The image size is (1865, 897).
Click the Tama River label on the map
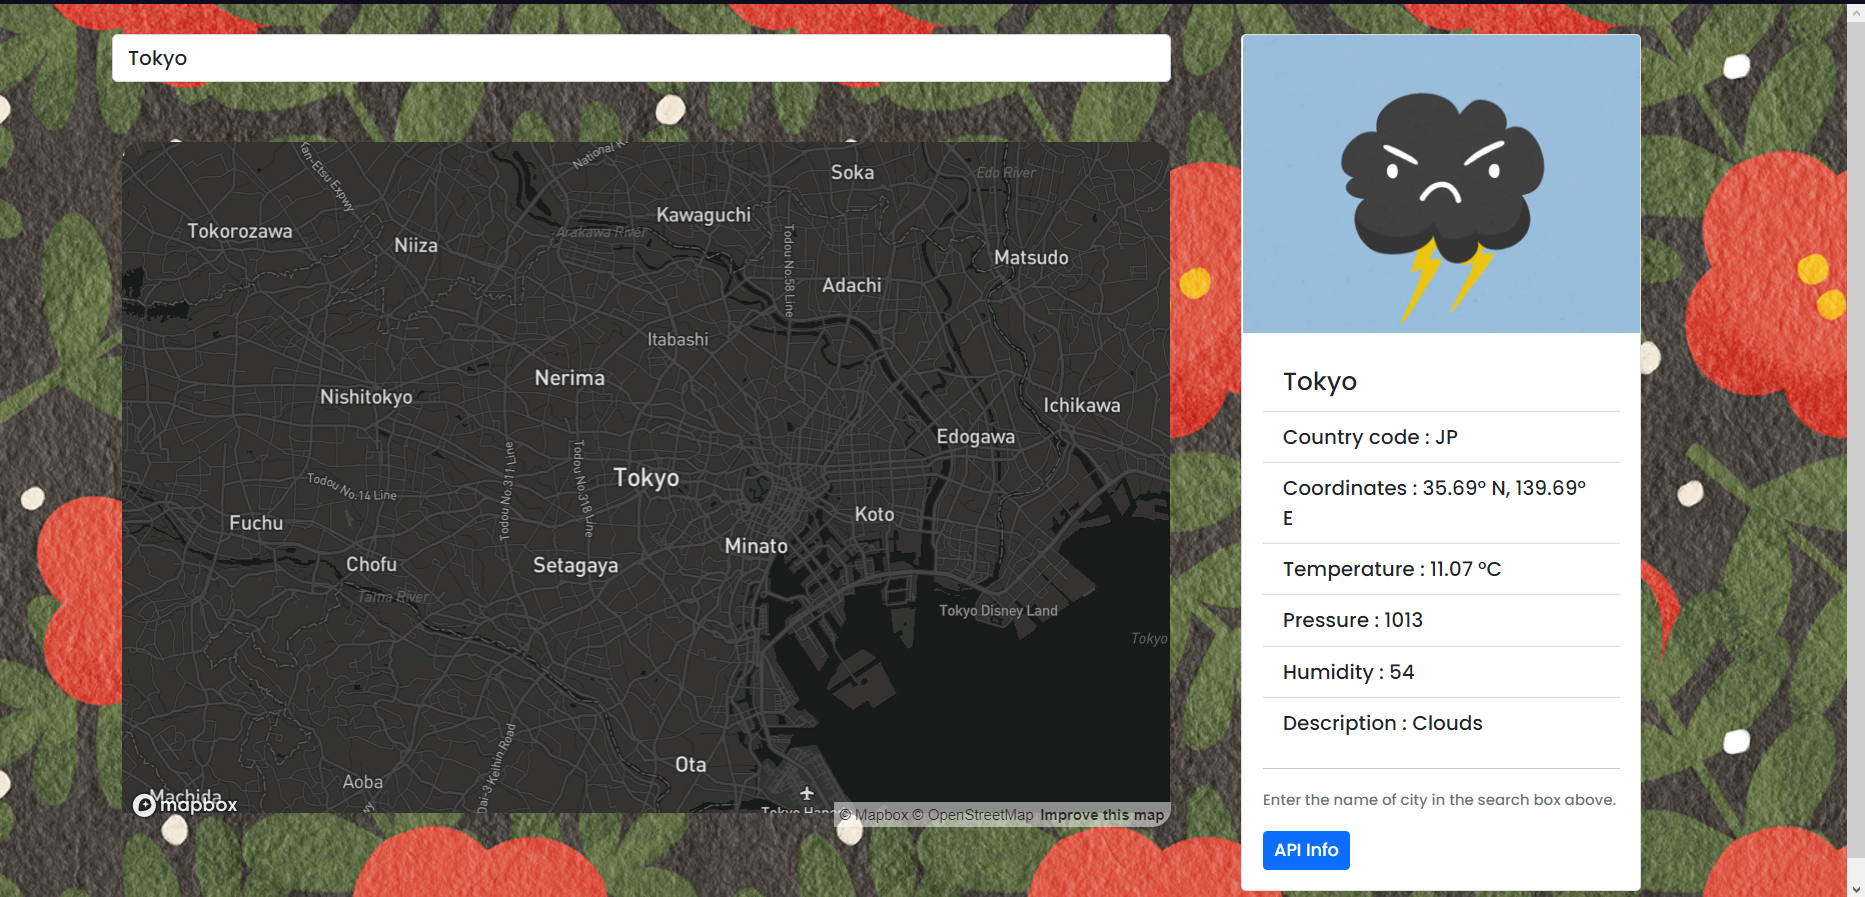393,597
